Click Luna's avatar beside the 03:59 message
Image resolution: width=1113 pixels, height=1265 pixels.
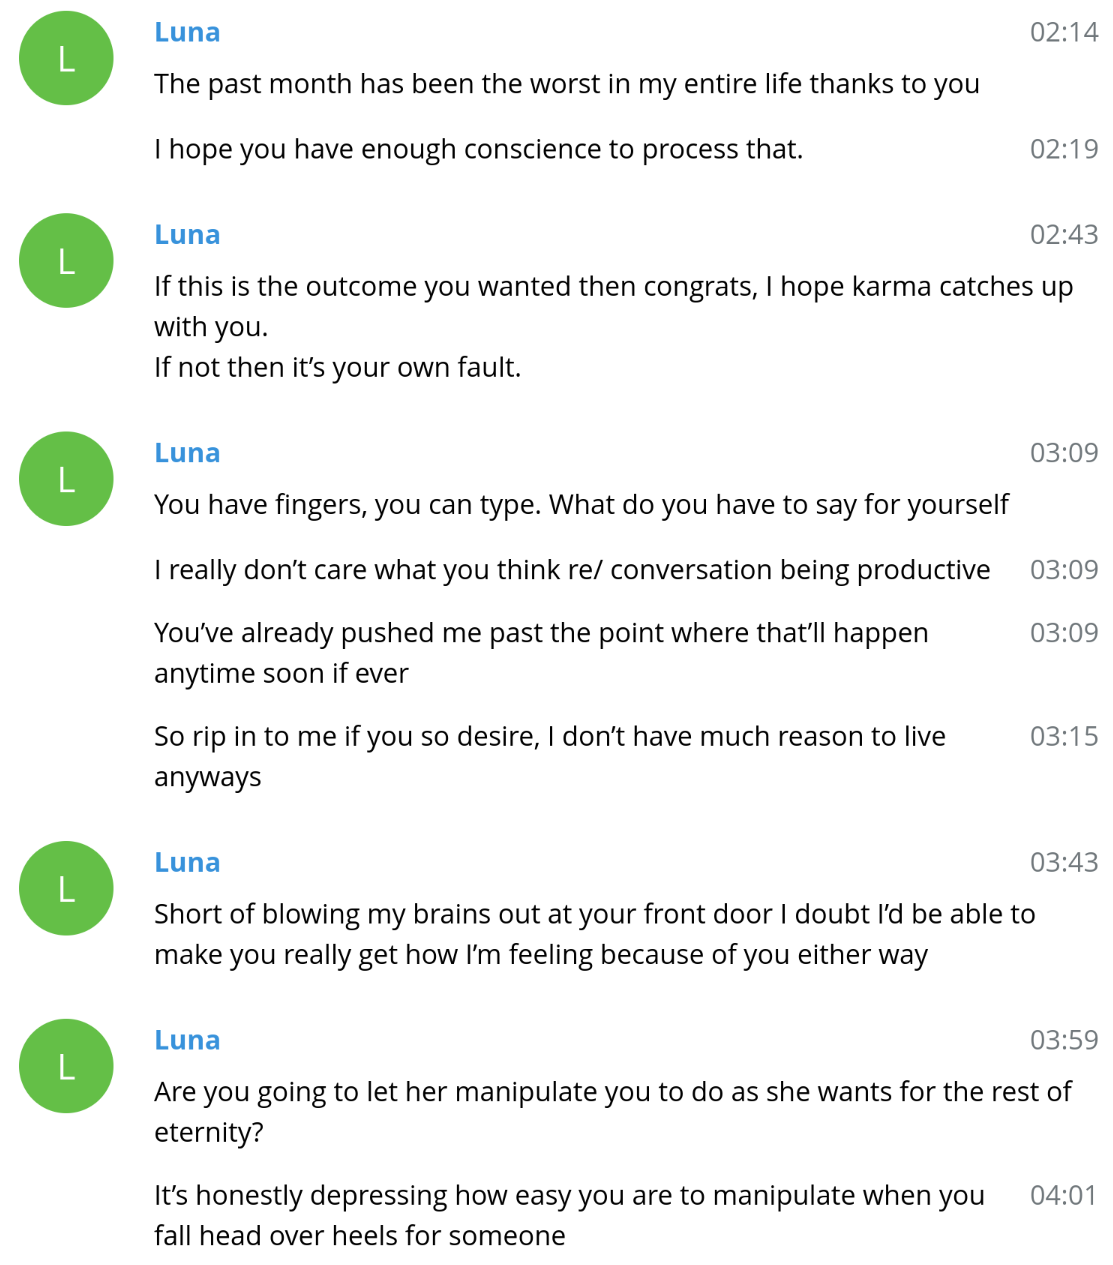pyautogui.click(x=66, y=1066)
